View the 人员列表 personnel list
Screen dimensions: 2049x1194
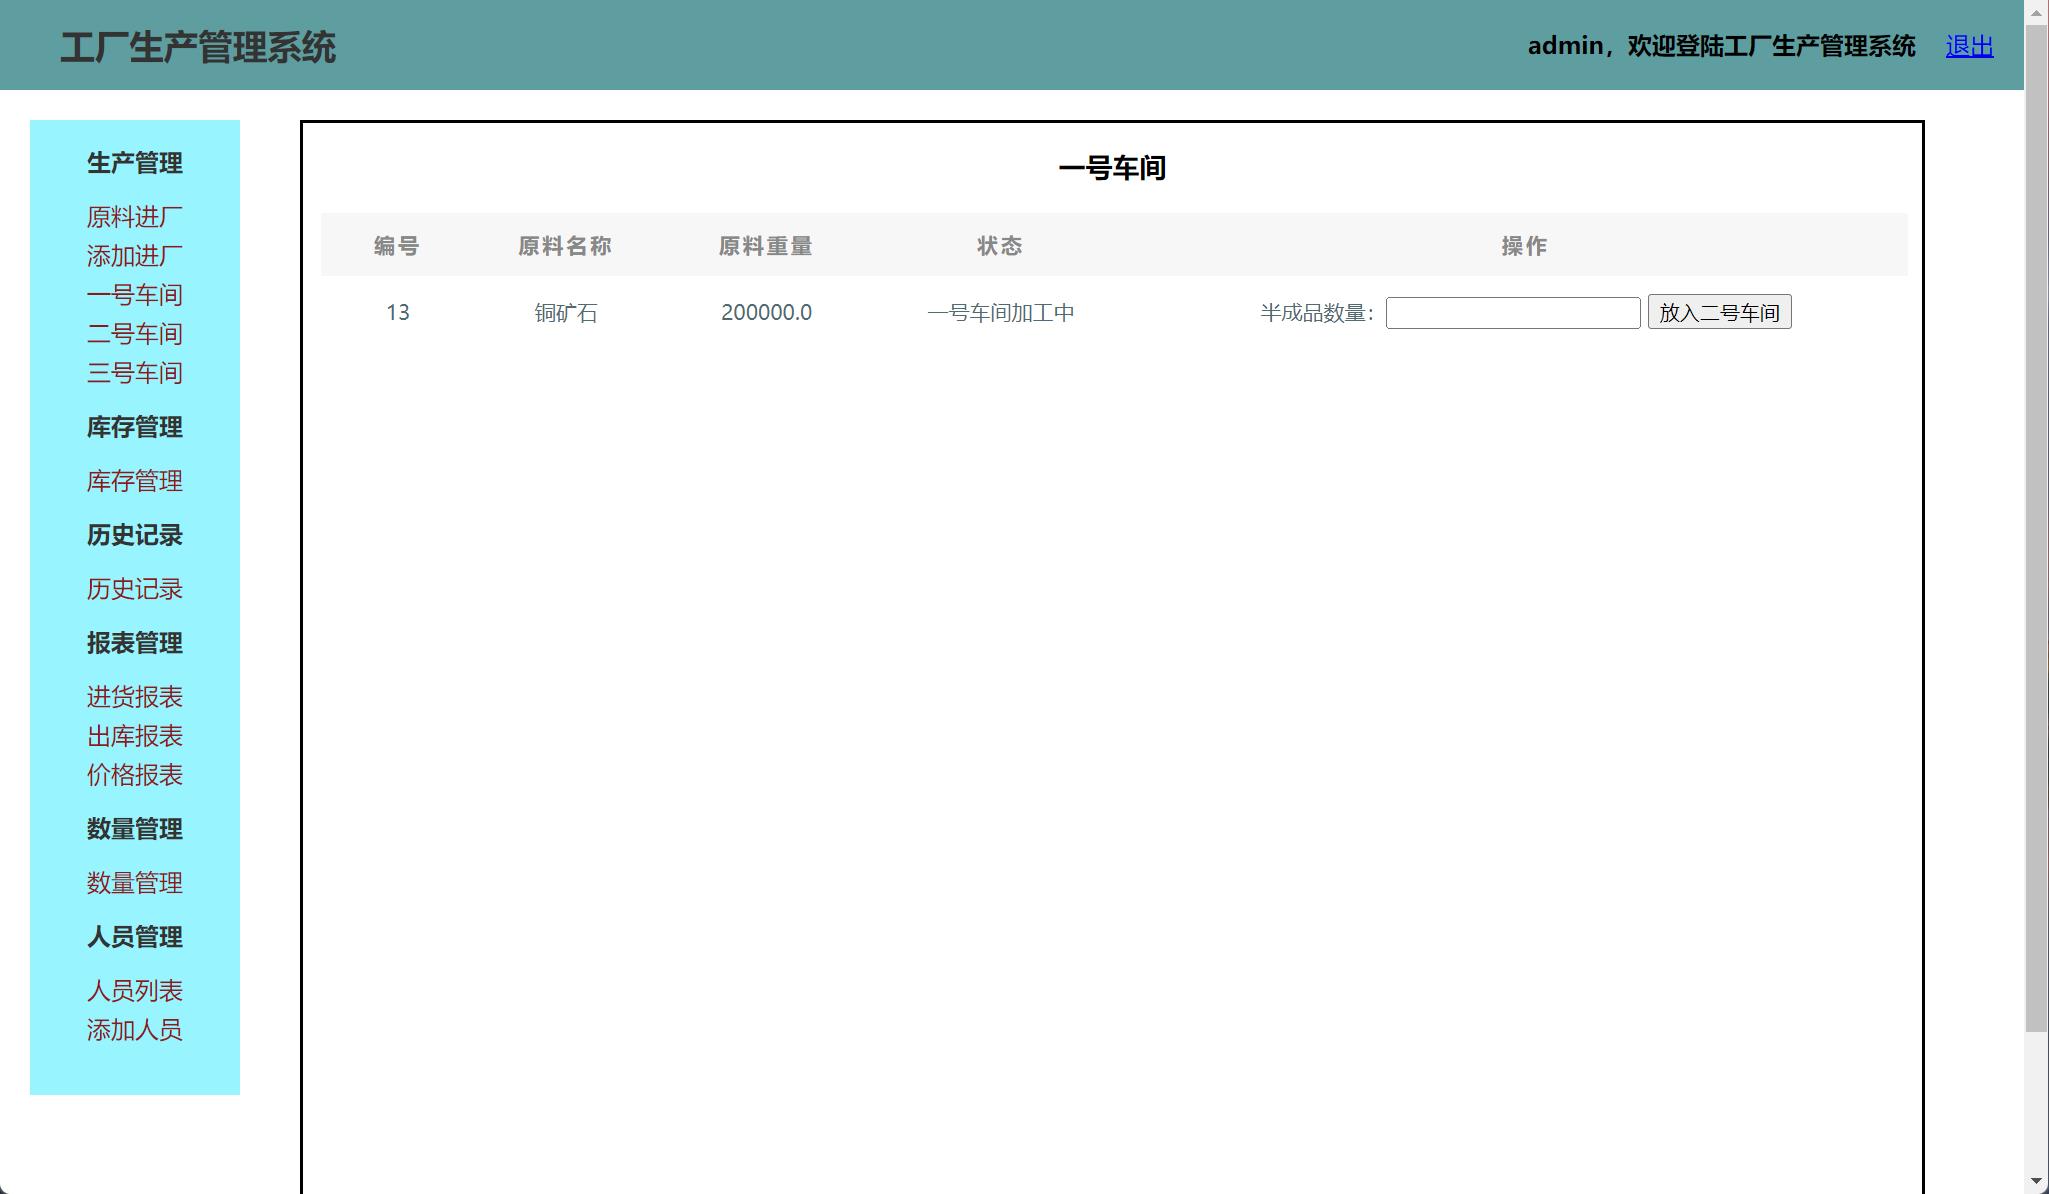135,990
